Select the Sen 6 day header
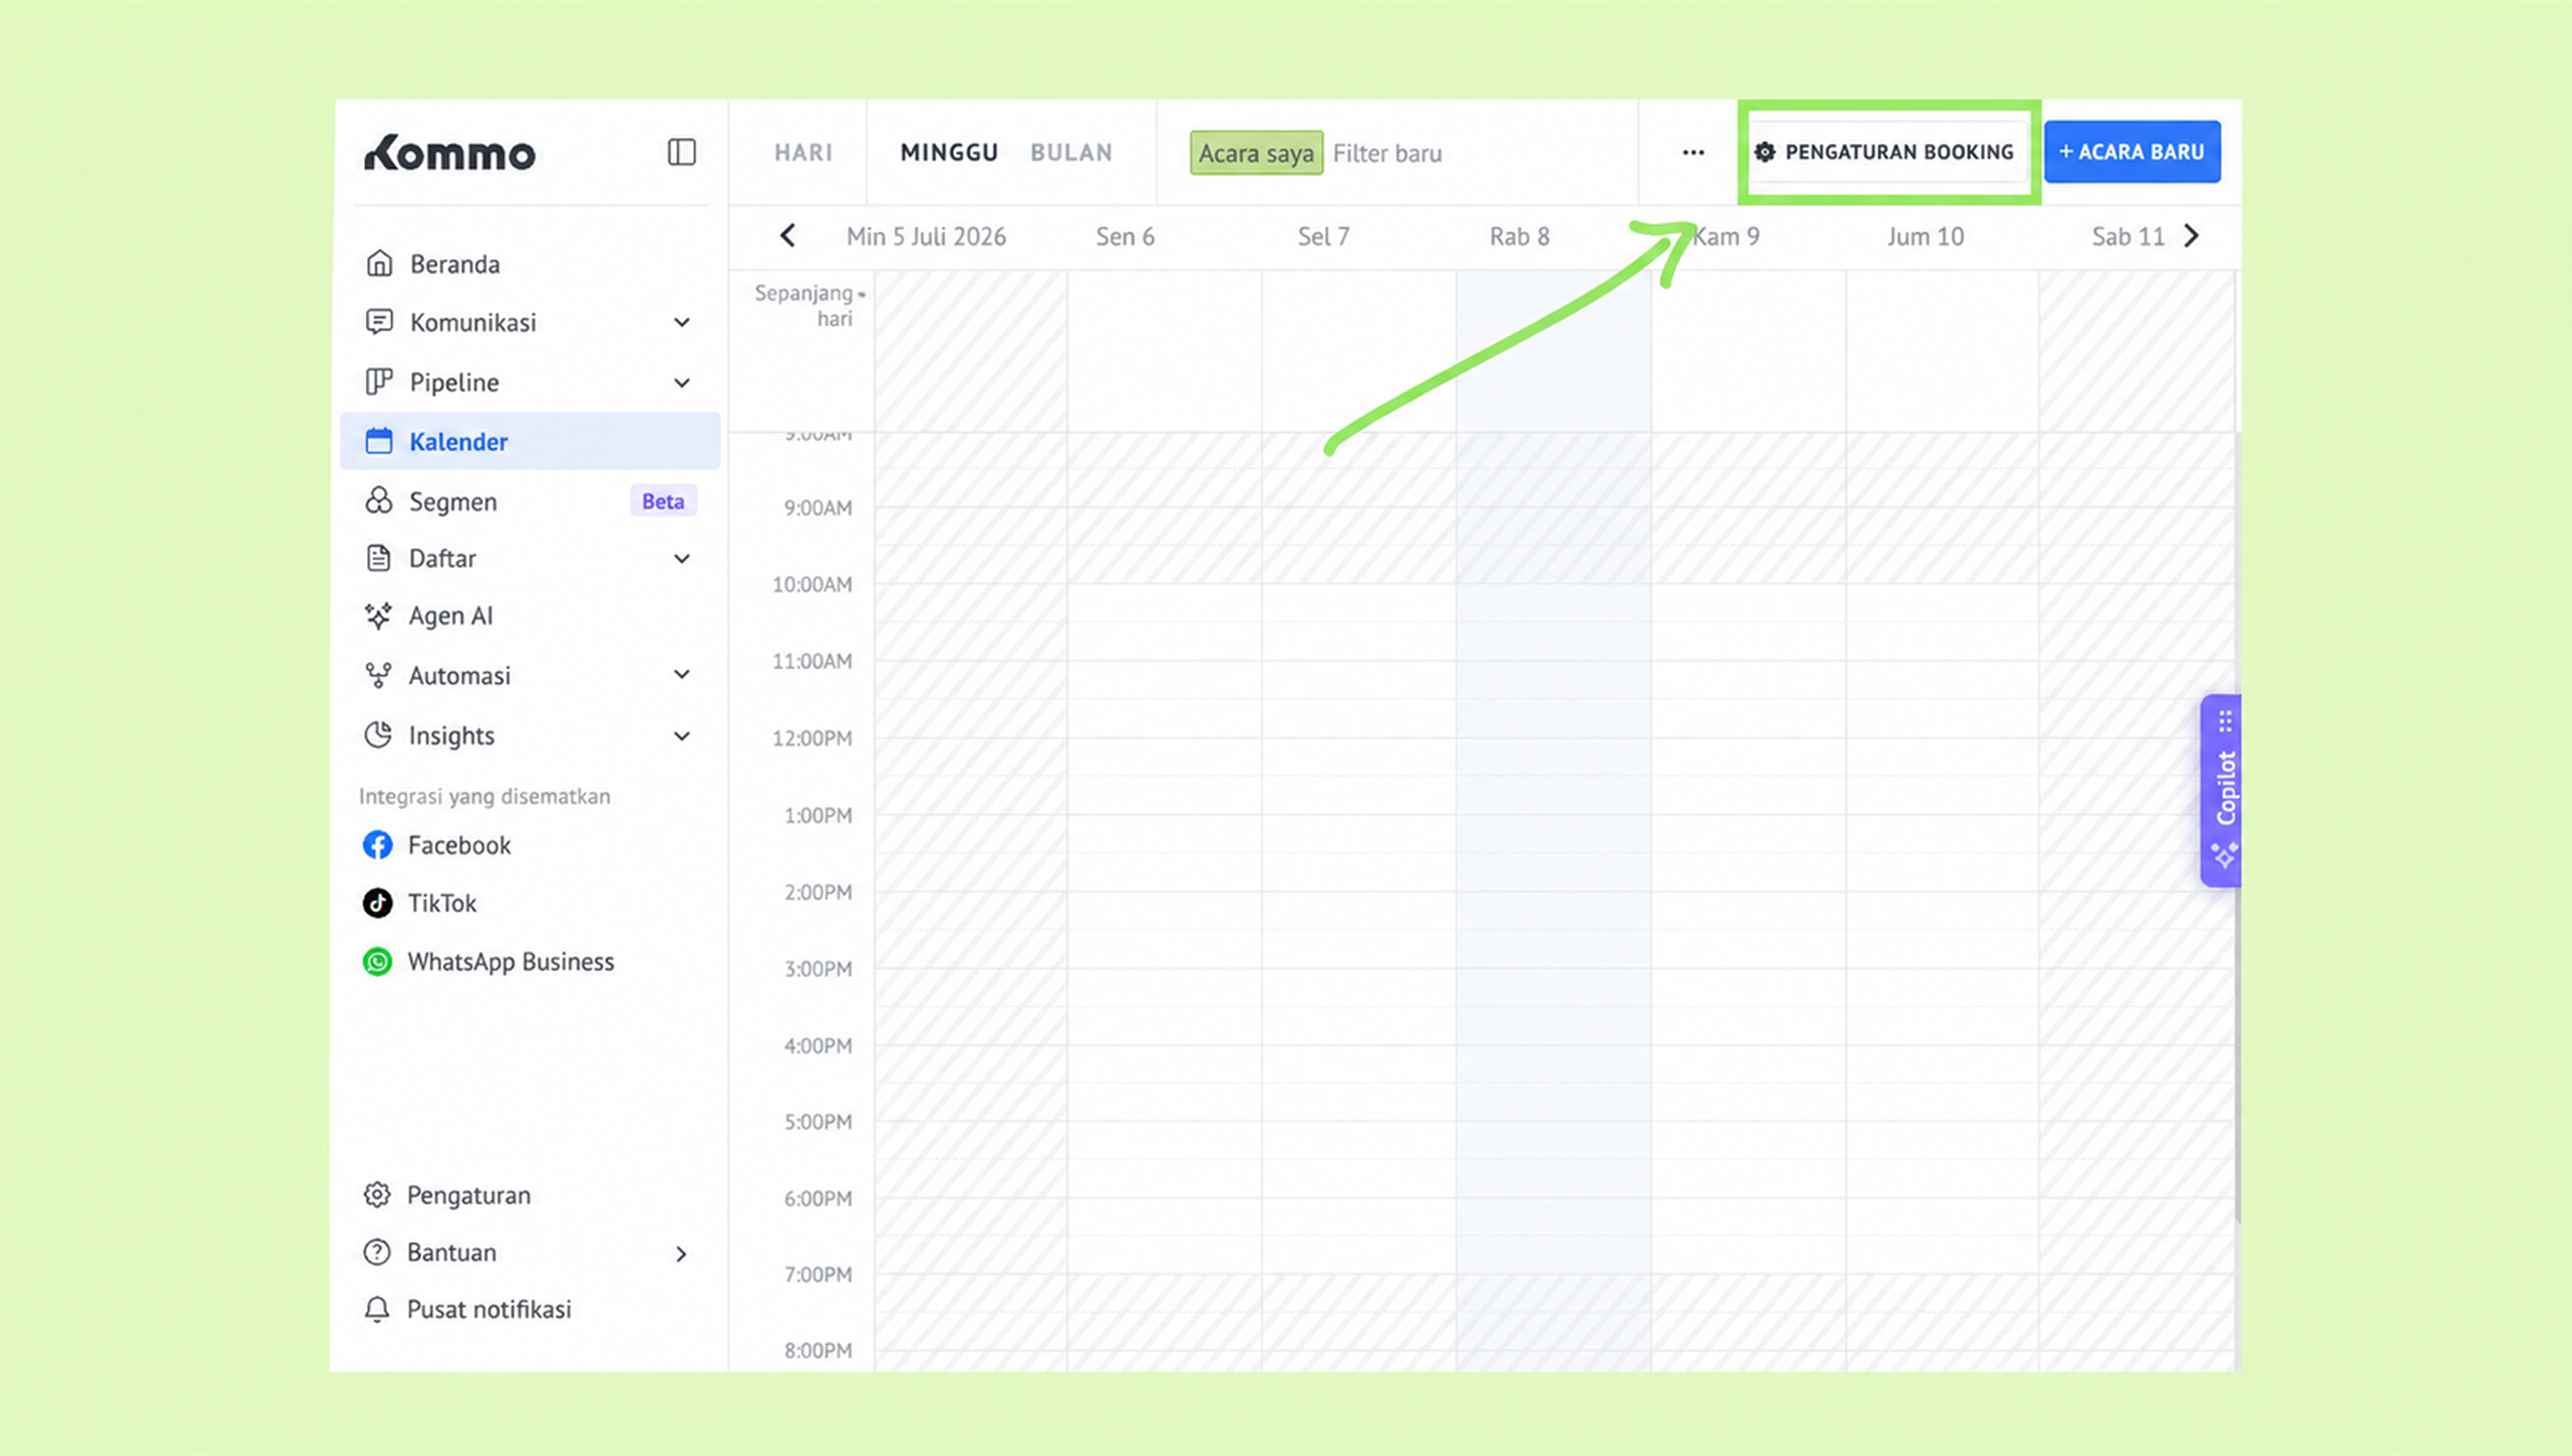This screenshot has height=1456, width=2572. coord(1125,236)
